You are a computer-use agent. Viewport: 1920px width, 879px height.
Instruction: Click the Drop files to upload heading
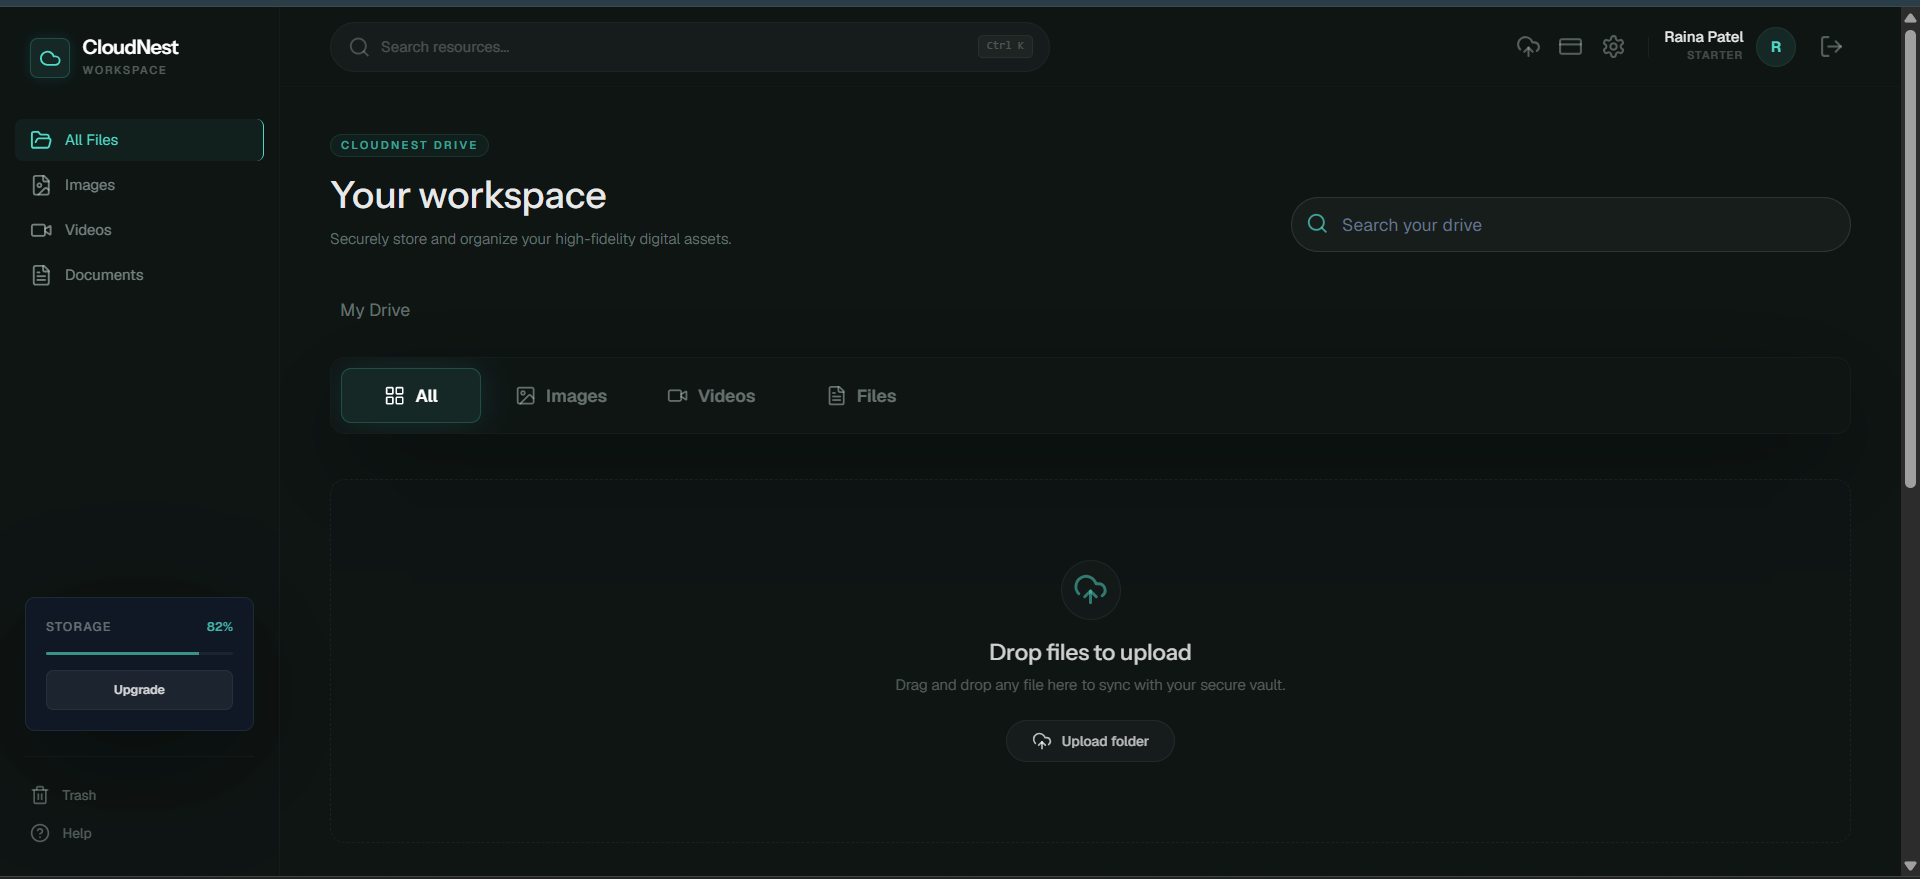[x=1090, y=652]
